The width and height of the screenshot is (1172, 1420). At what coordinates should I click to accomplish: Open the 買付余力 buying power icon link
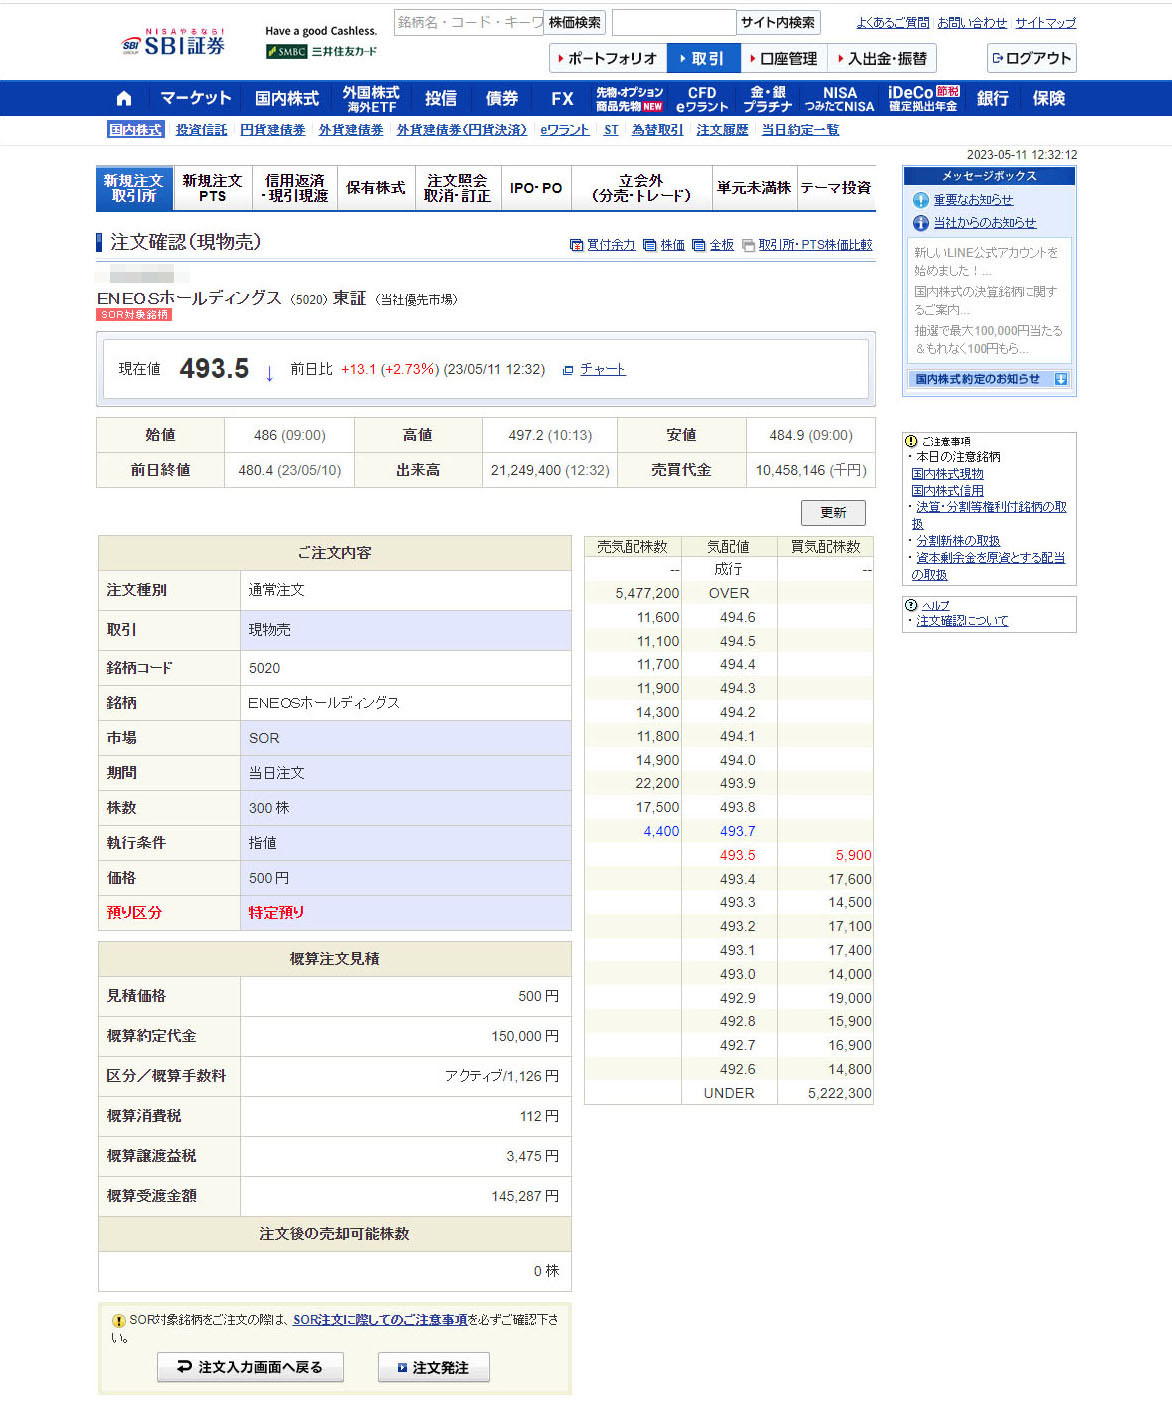coord(603,245)
